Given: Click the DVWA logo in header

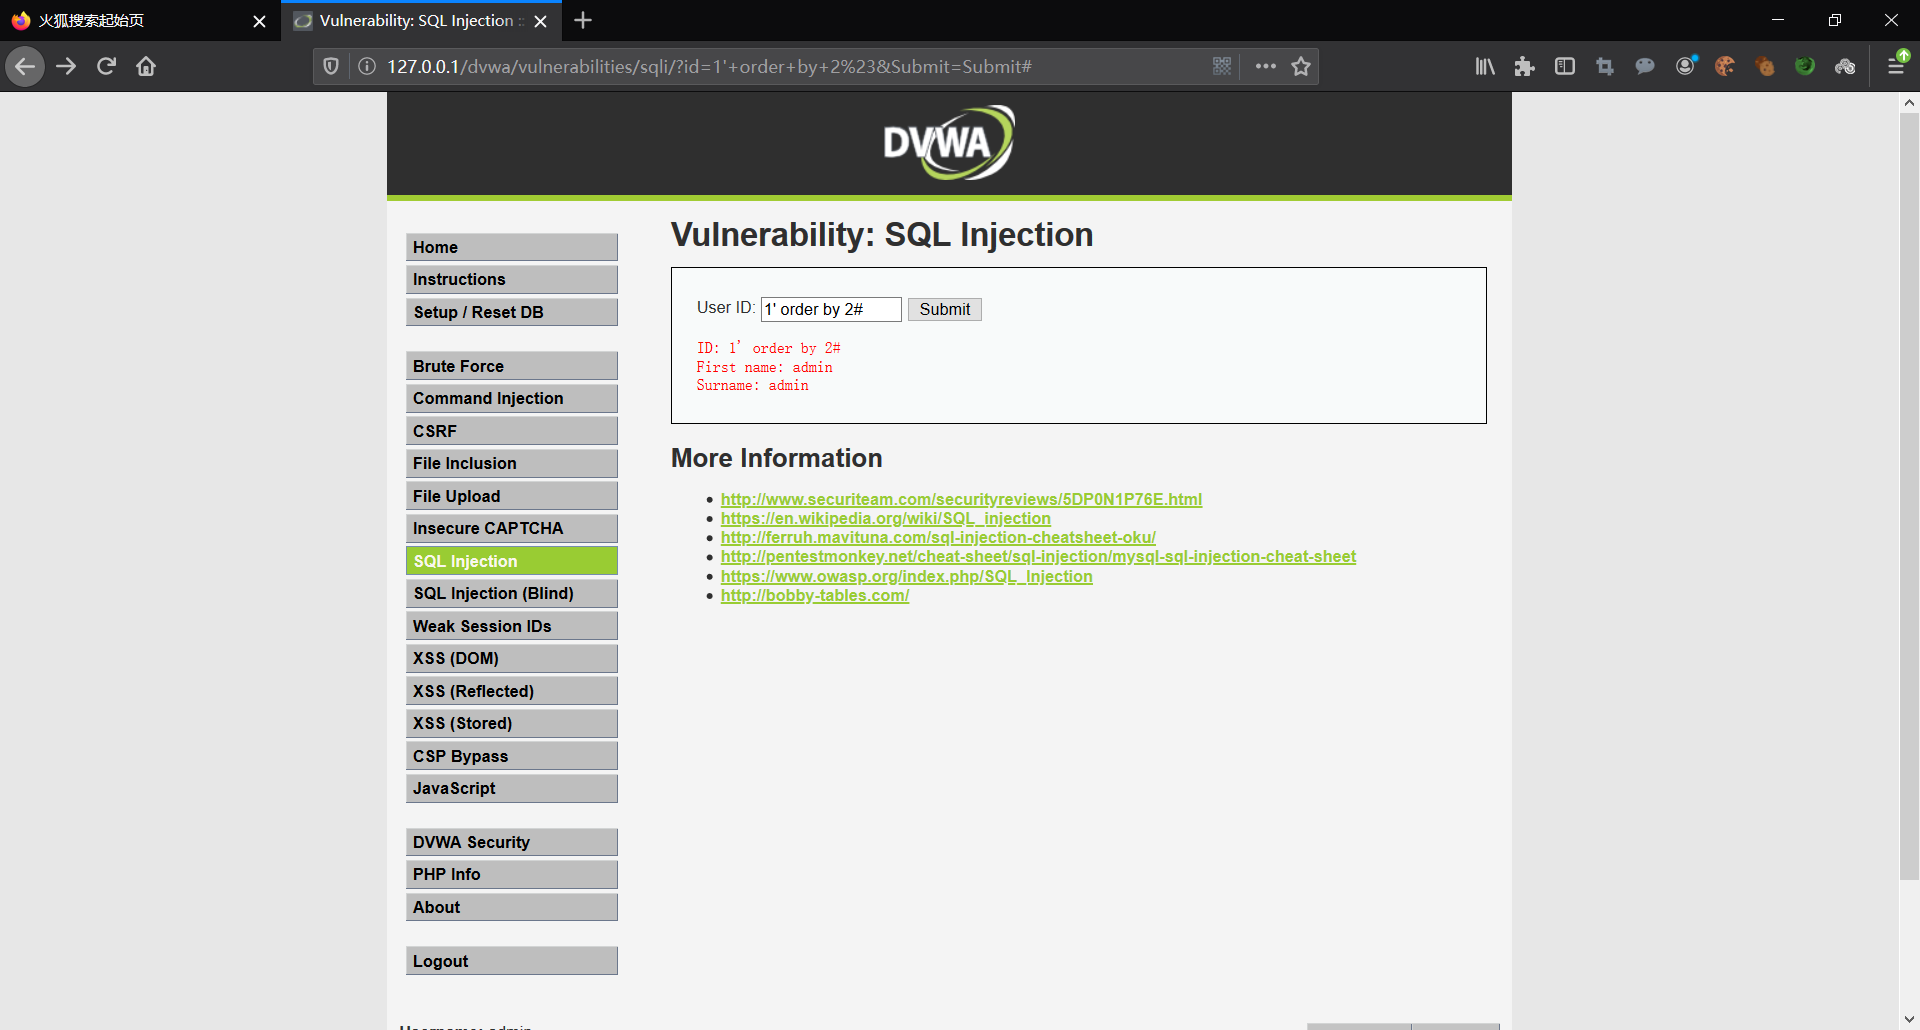Looking at the screenshot, I should (949, 143).
